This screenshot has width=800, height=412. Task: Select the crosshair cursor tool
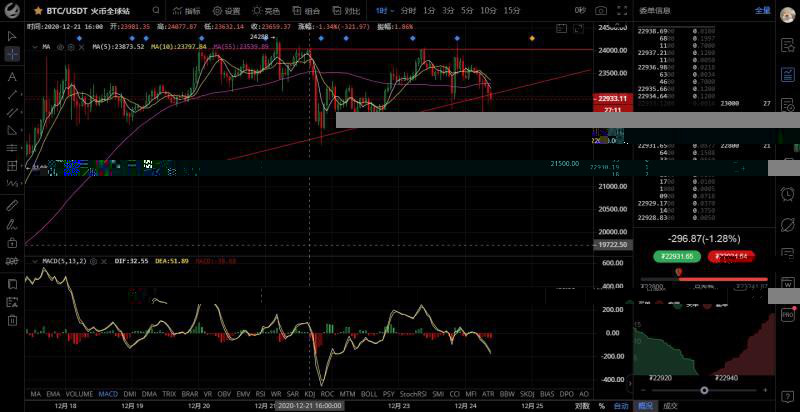pyautogui.click(x=11, y=55)
